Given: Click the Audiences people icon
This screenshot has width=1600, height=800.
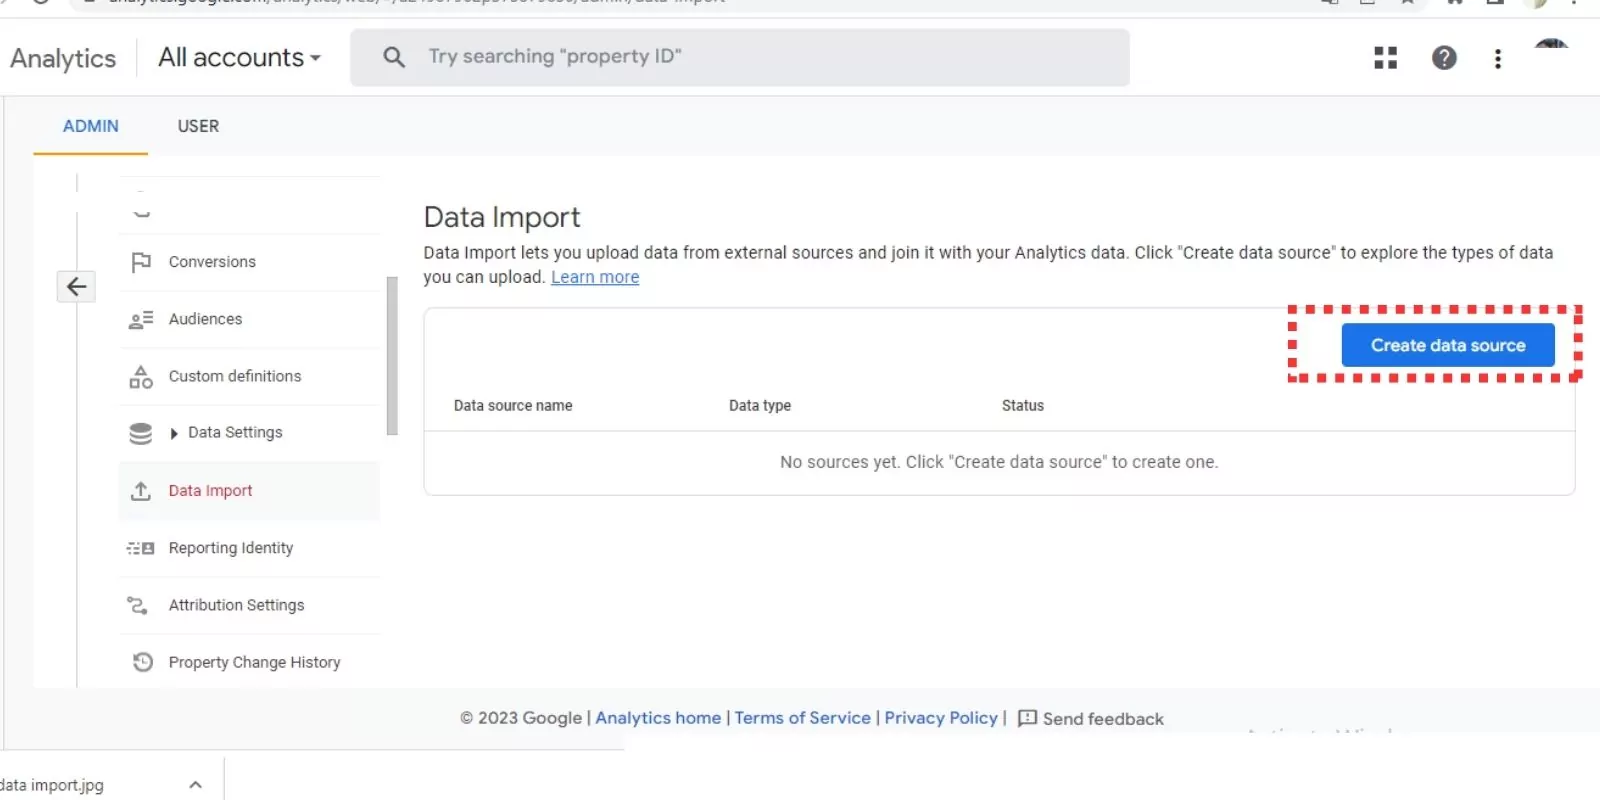Looking at the screenshot, I should point(141,320).
